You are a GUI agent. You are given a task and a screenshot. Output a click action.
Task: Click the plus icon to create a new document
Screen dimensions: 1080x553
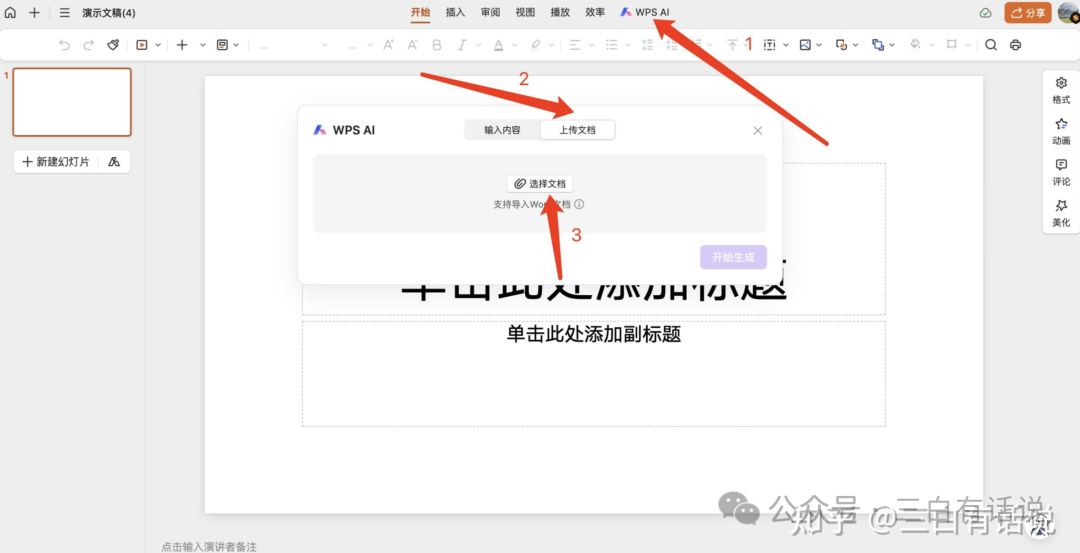point(34,12)
